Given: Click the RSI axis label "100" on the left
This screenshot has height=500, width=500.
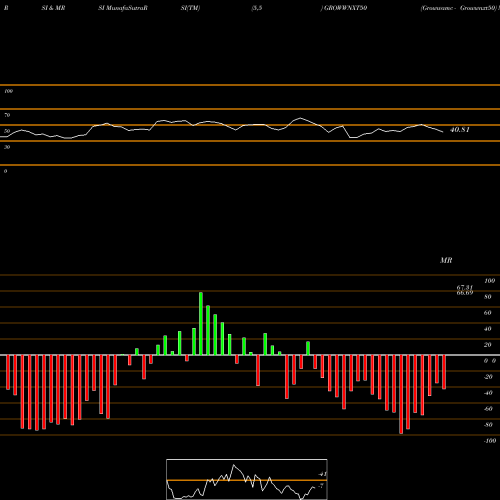Looking at the screenshot, I should click(x=8, y=91).
